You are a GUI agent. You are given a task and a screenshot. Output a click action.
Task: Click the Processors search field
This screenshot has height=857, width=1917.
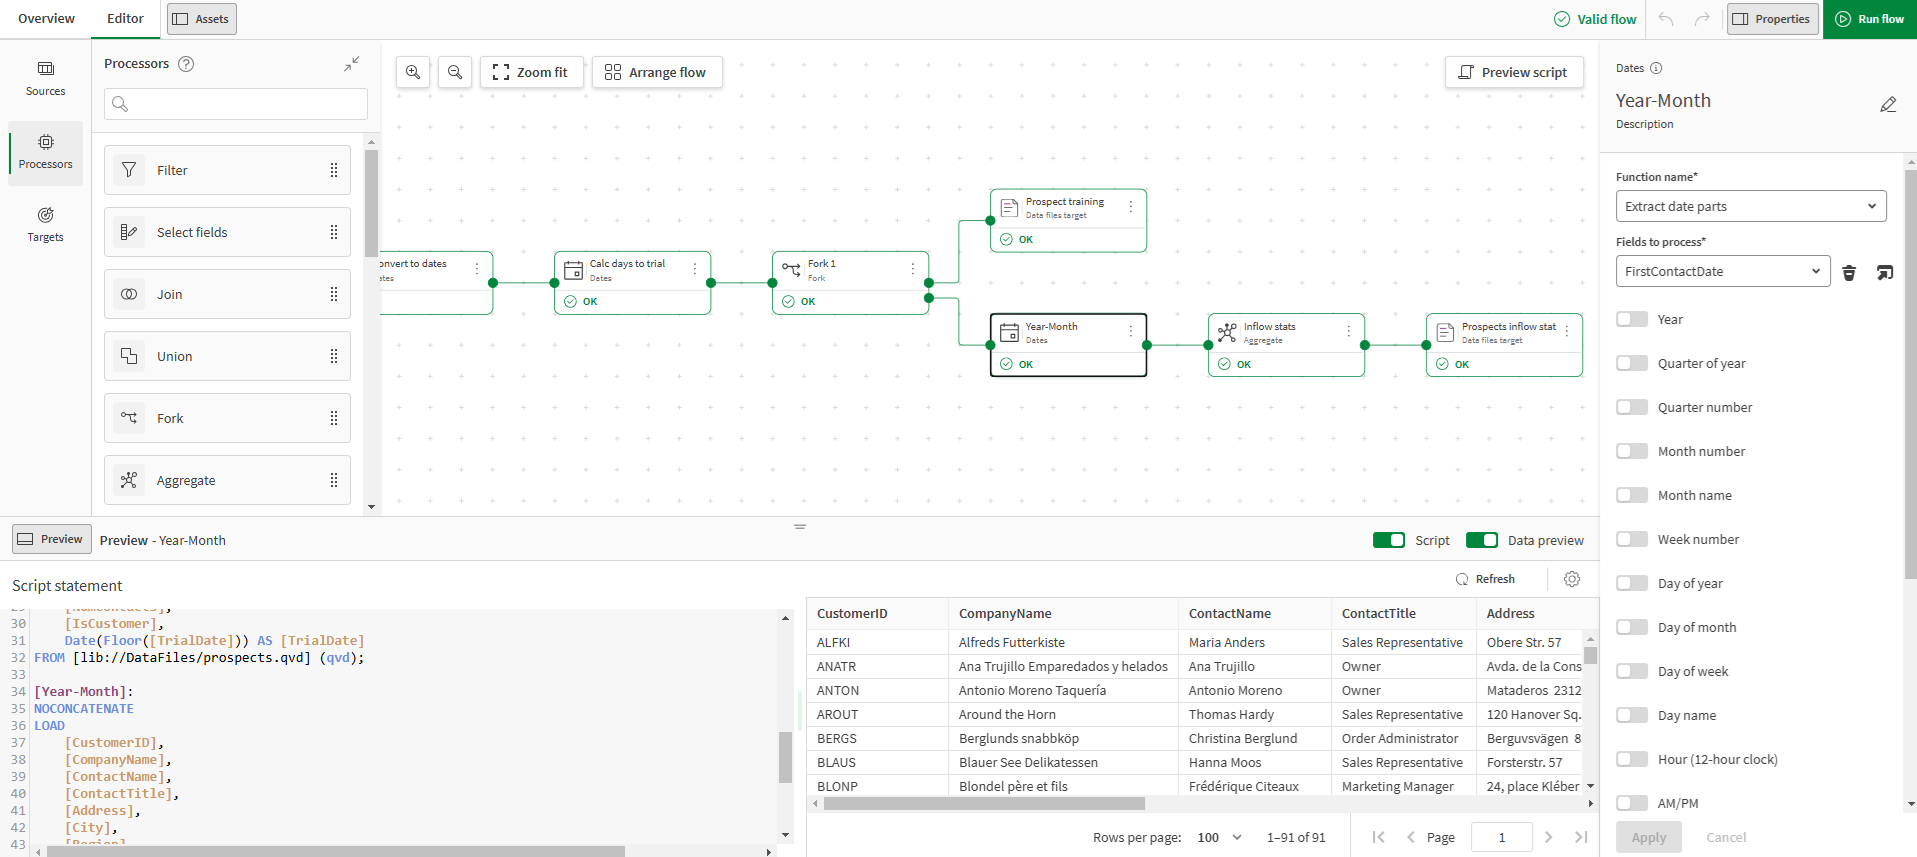tap(236, 104)
